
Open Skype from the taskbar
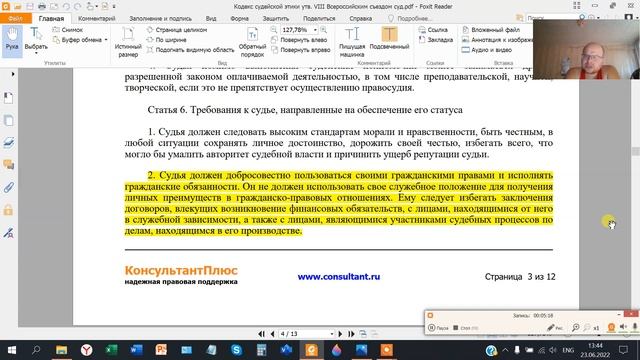pos(236,350)
